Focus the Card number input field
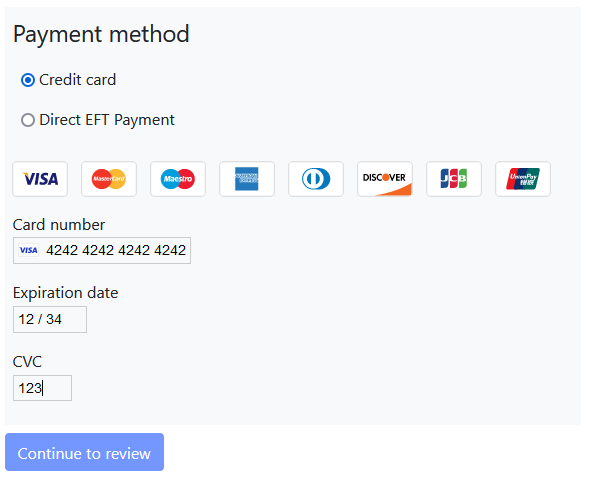589x483 pixels. [102, 251]
